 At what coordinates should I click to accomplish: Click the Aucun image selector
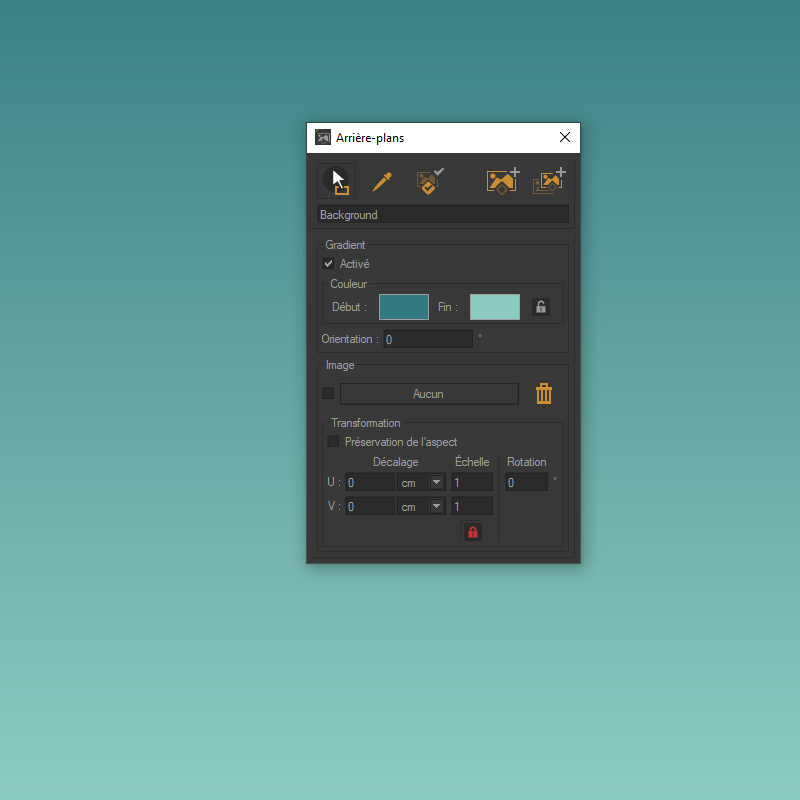coord(429,393)
